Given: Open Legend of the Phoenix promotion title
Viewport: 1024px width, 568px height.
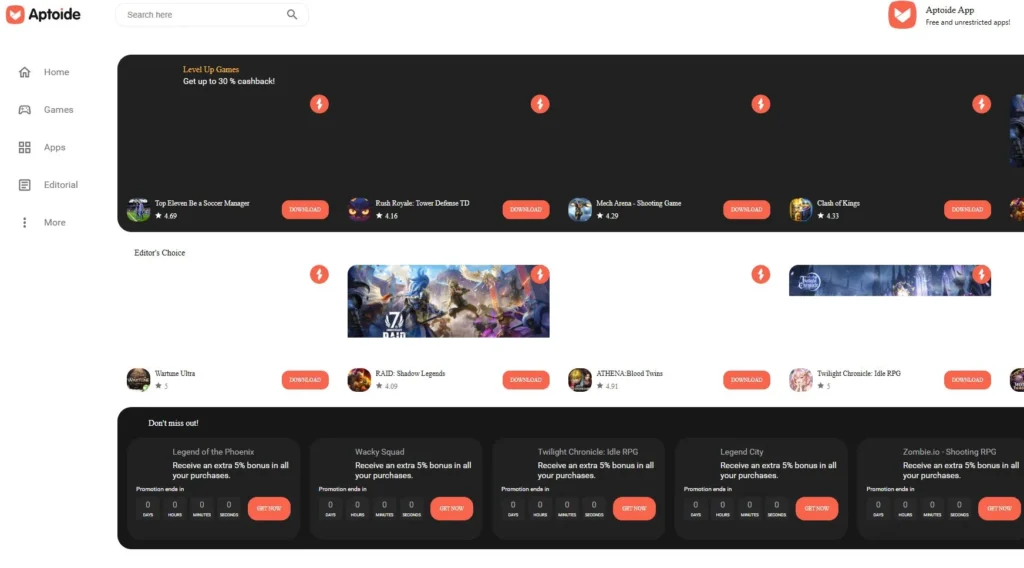Looking at the screenshot, I should click(213, 452).
